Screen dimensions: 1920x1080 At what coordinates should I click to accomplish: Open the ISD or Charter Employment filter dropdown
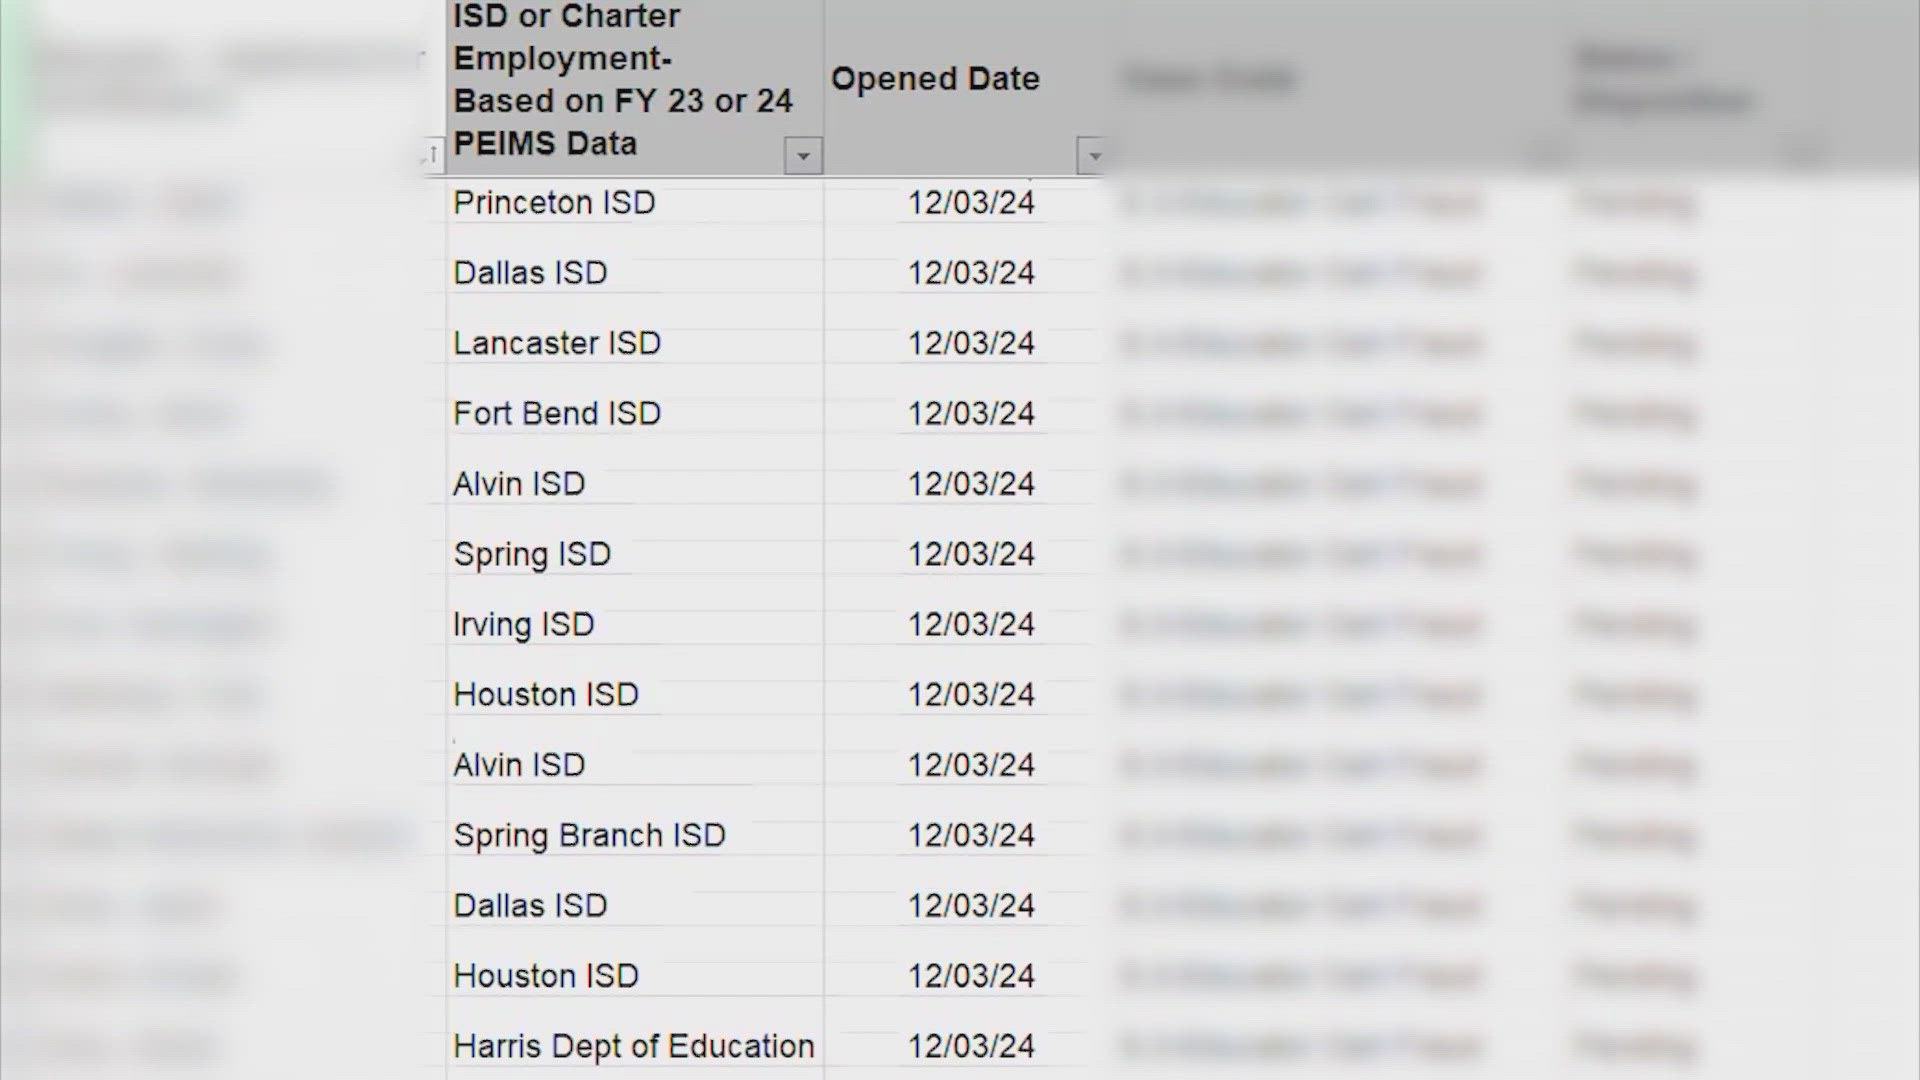[803, 156]
